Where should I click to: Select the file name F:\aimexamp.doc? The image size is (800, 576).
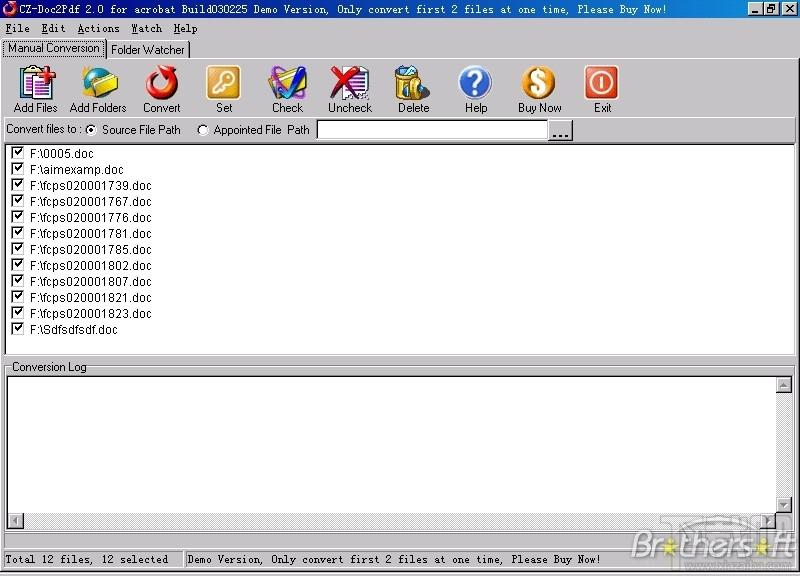pos(77,169)
